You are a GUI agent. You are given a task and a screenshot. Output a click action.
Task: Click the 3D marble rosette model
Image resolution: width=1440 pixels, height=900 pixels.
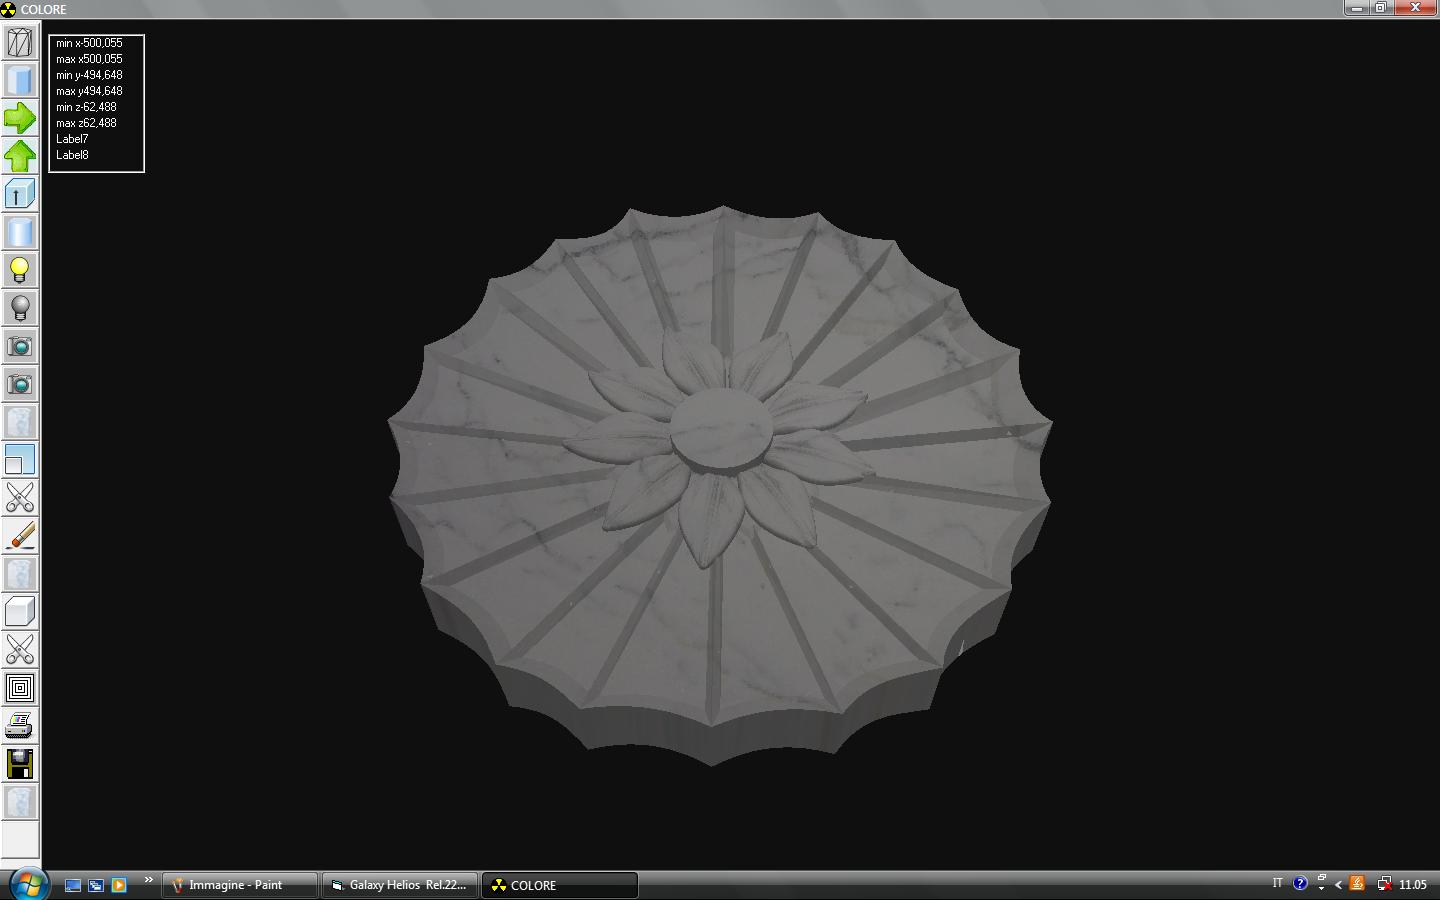pos(720,485)
